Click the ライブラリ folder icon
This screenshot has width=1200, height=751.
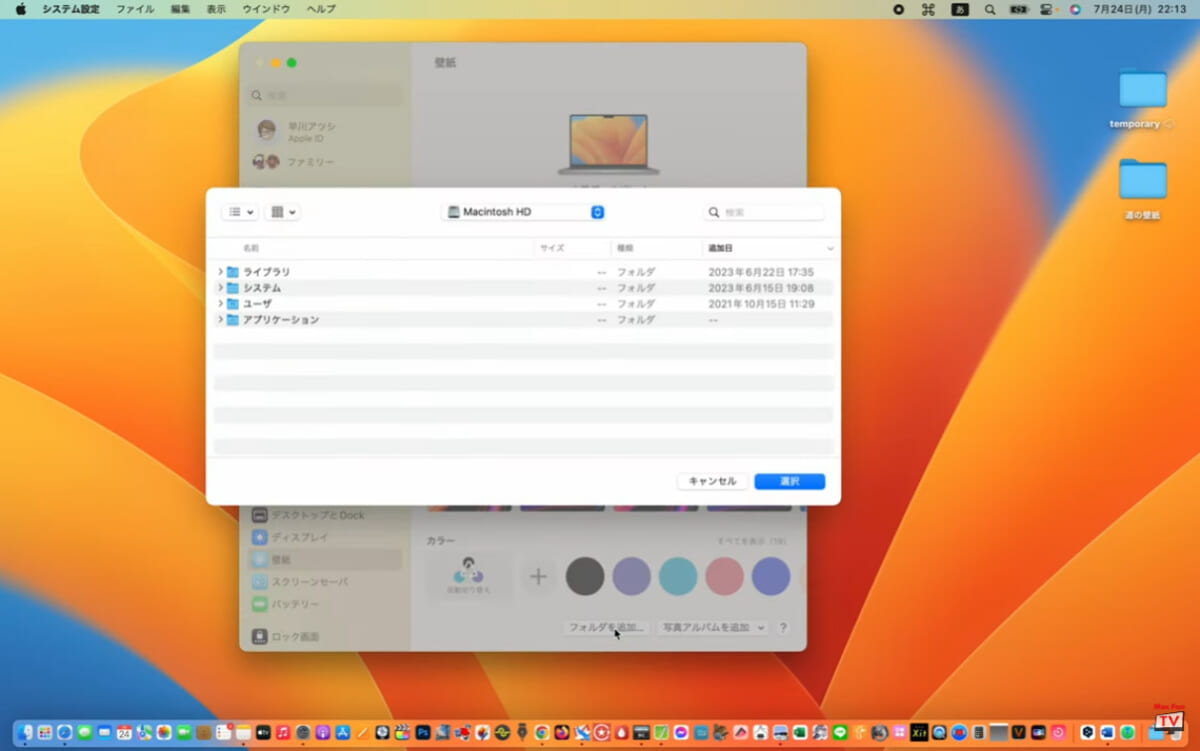point(233,272)
